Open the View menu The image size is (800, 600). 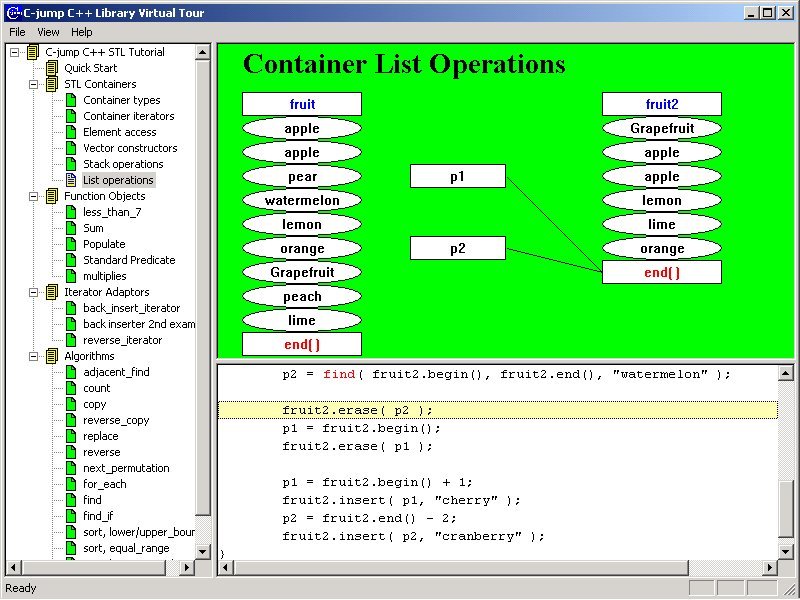click(x=48, y=32)
